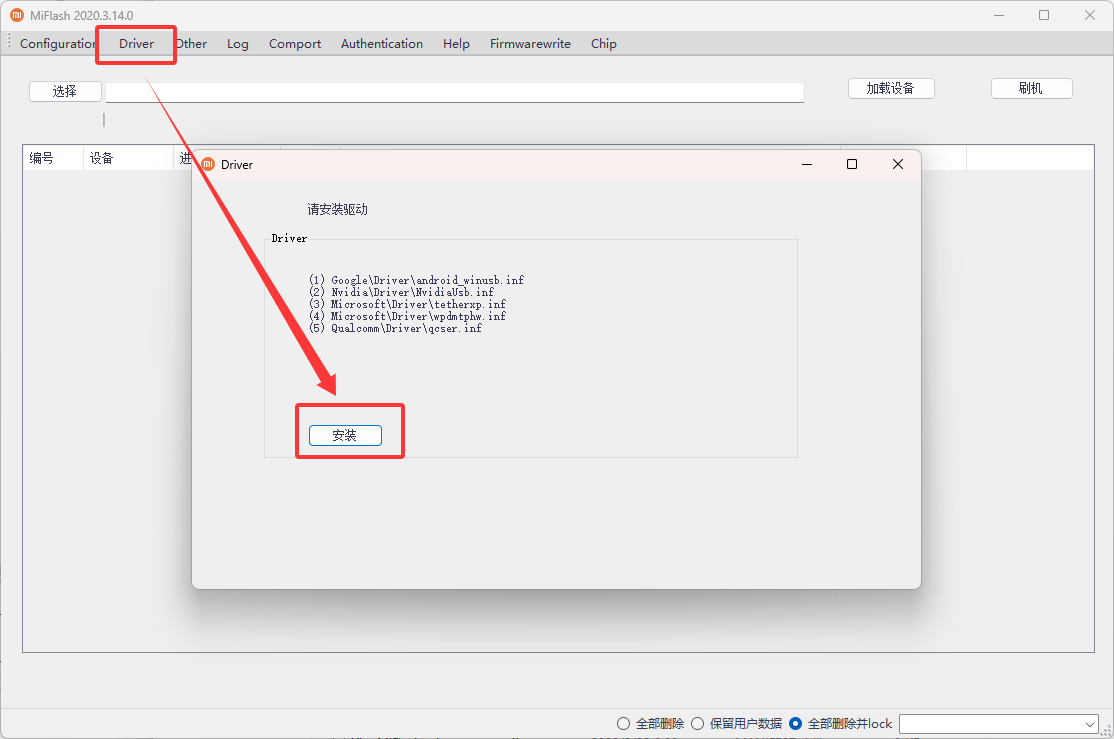Click the 编号 column header

point(53,158)
